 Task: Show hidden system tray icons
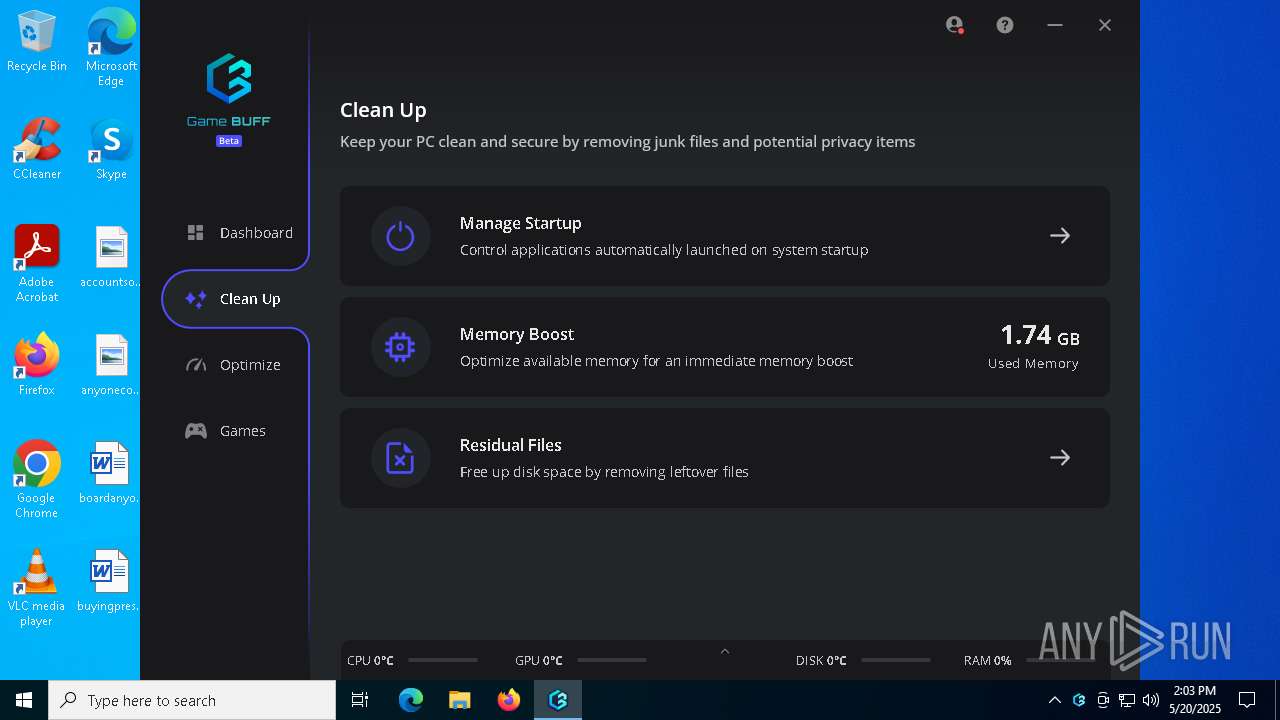click(1055, 700)
